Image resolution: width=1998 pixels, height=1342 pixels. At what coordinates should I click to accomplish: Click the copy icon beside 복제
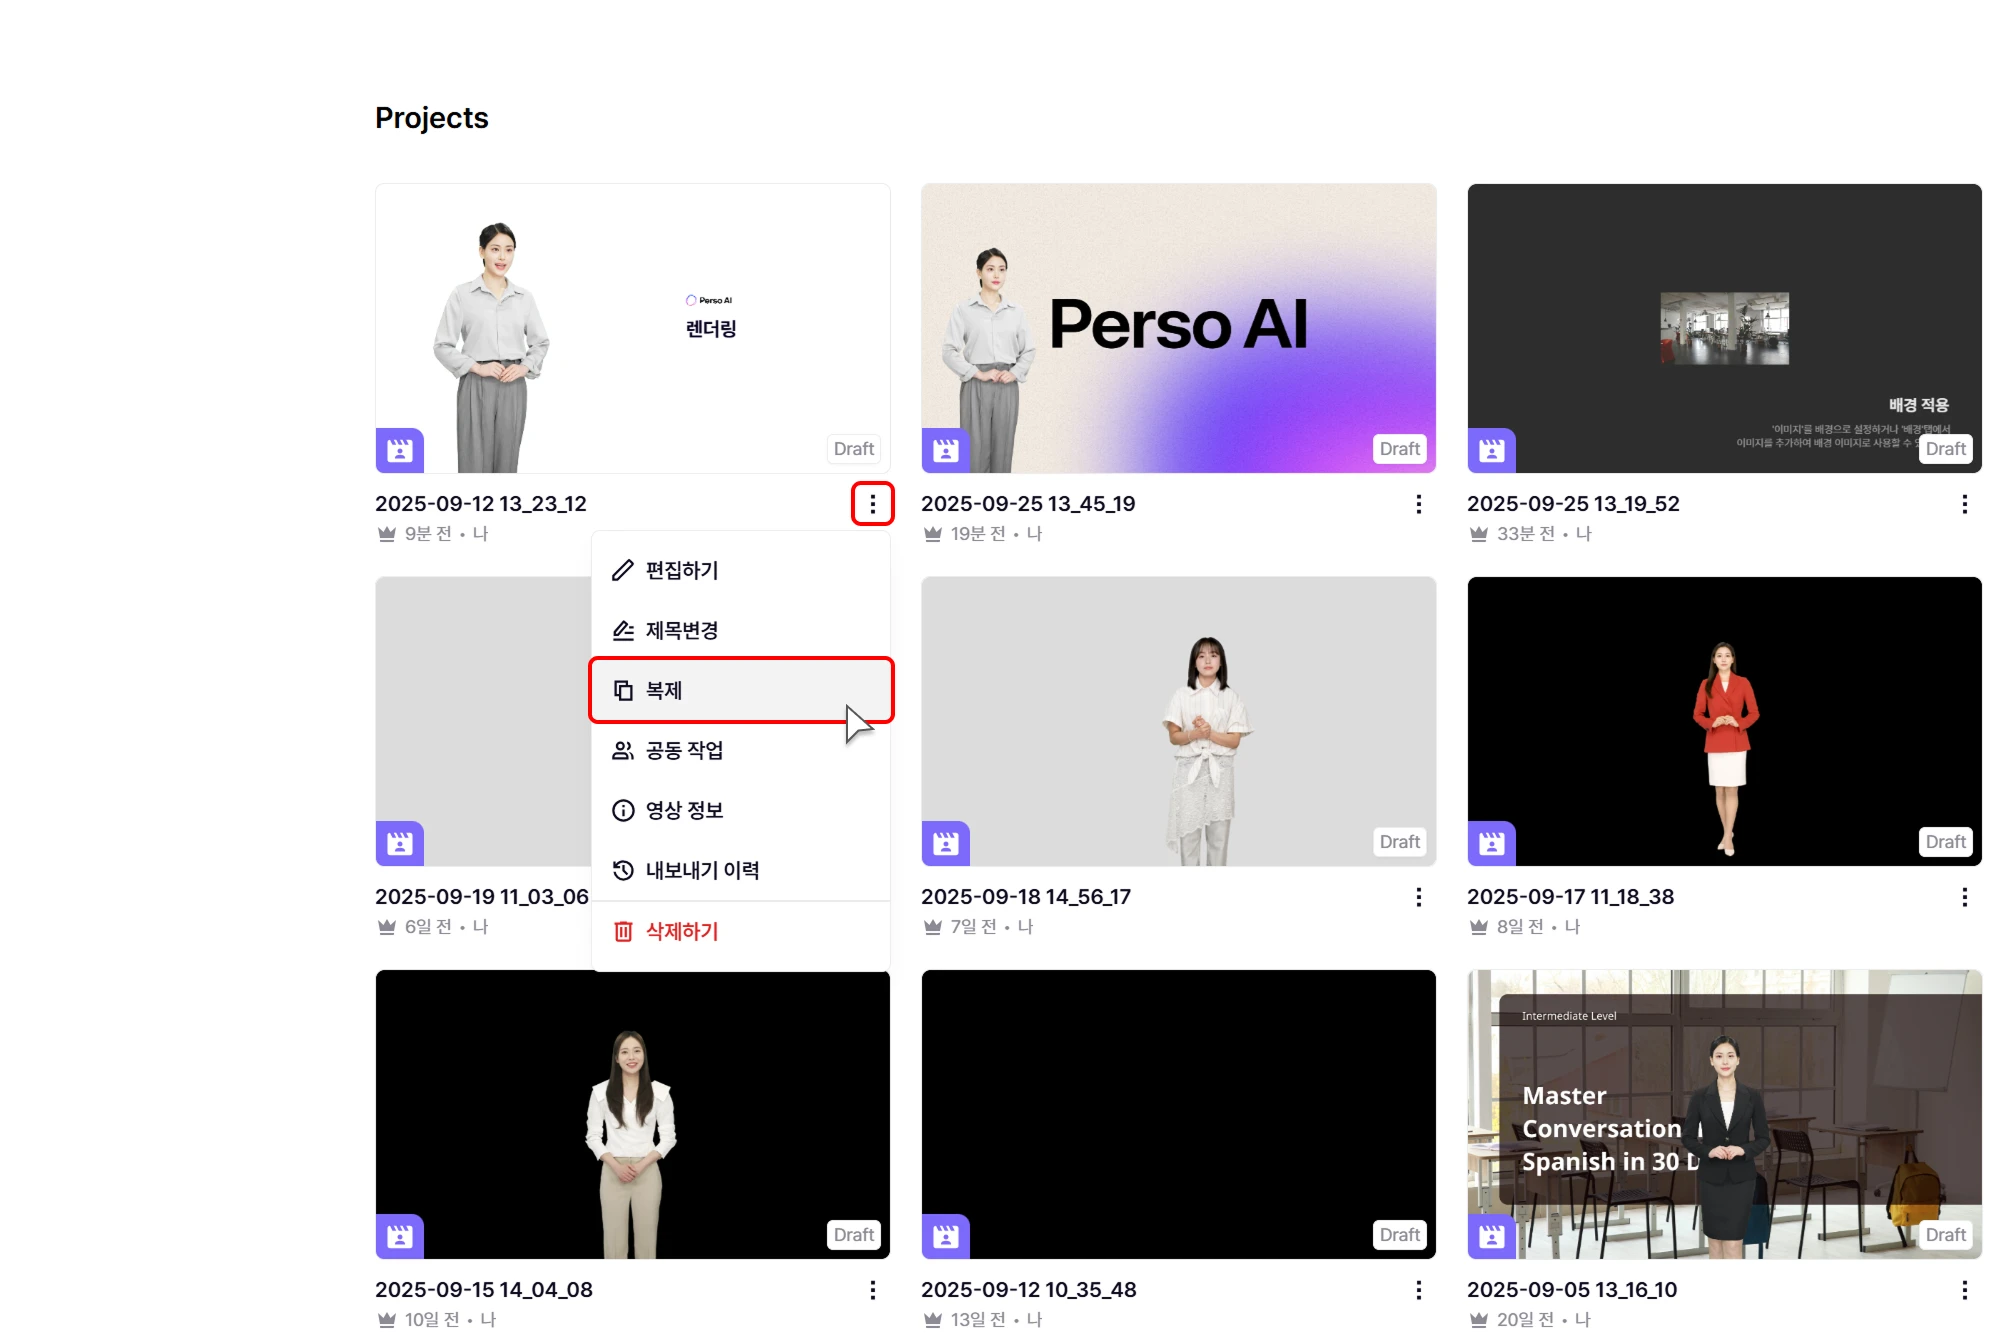click(x=623, y=690)
